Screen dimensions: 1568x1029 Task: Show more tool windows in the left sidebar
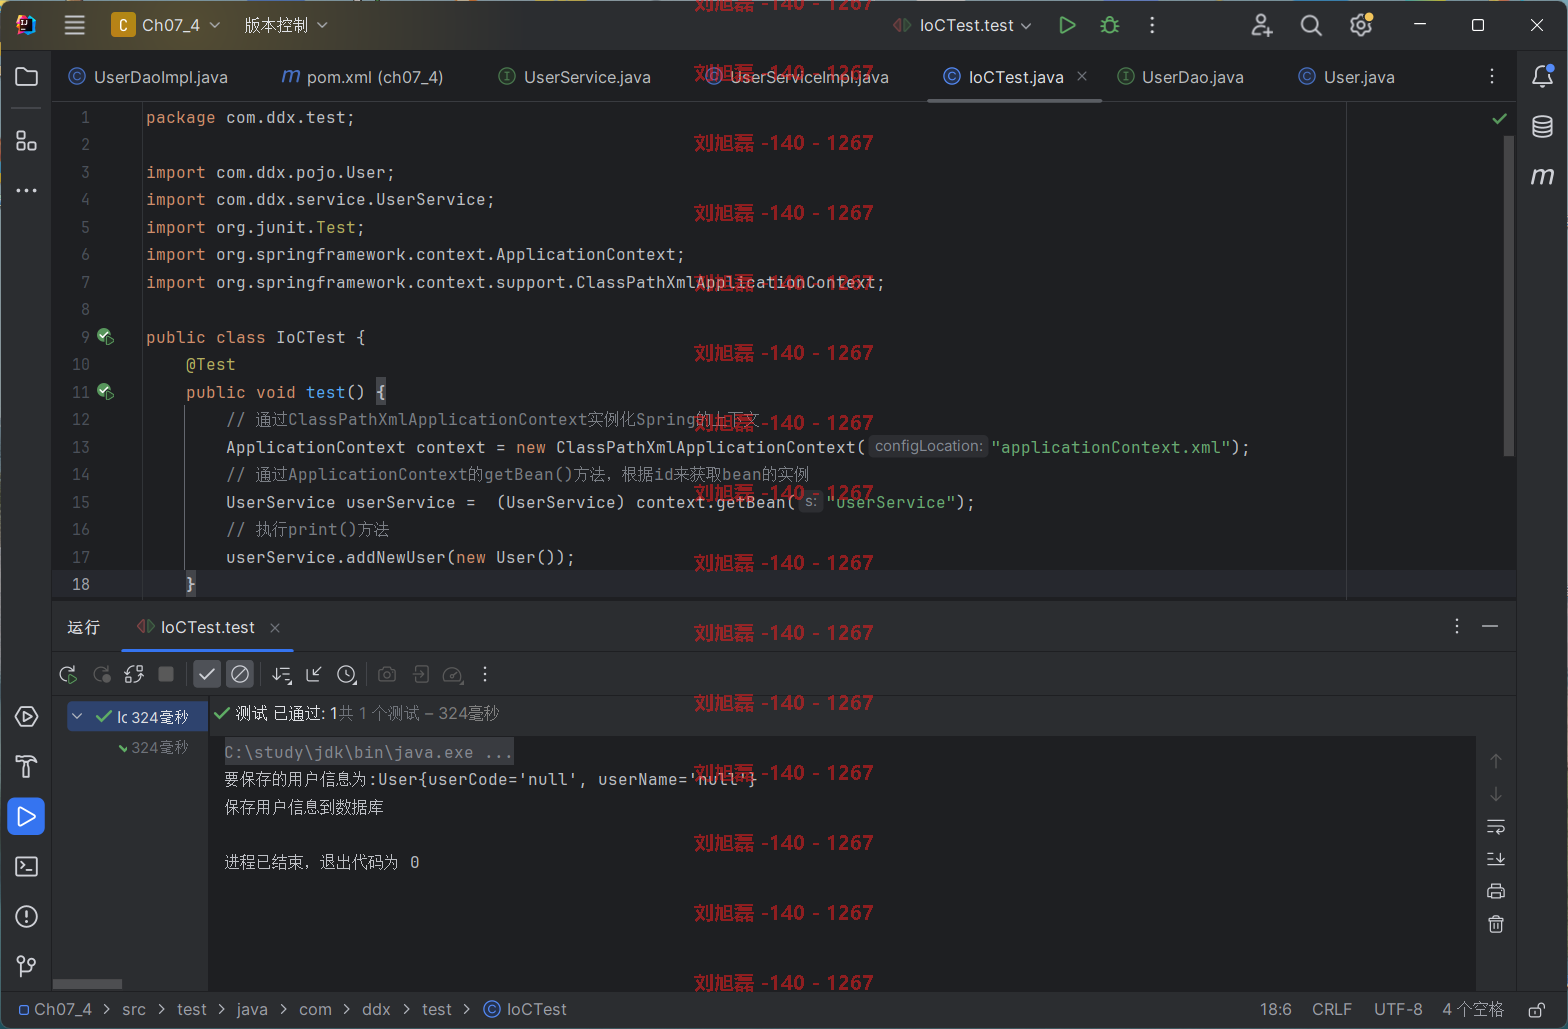click(x=27, y=190)
